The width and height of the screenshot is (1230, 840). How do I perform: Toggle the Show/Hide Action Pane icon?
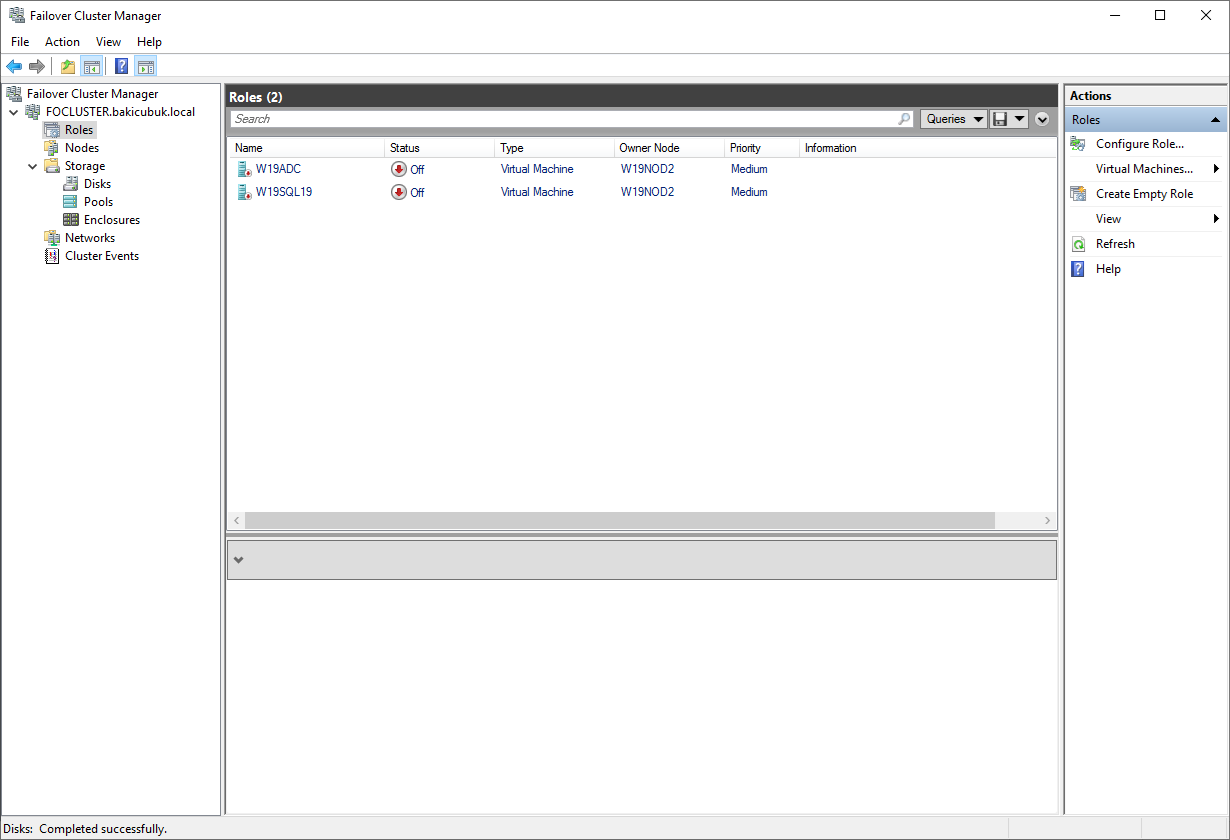coord(146,67)
